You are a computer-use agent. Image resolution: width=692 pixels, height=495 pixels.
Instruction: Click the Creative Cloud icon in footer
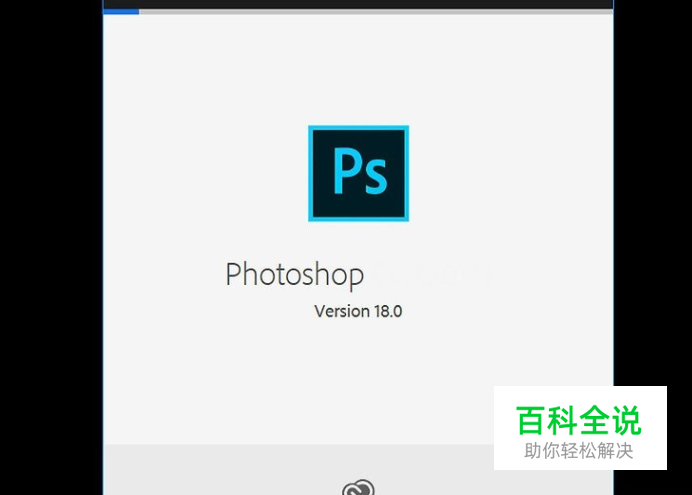358,488
